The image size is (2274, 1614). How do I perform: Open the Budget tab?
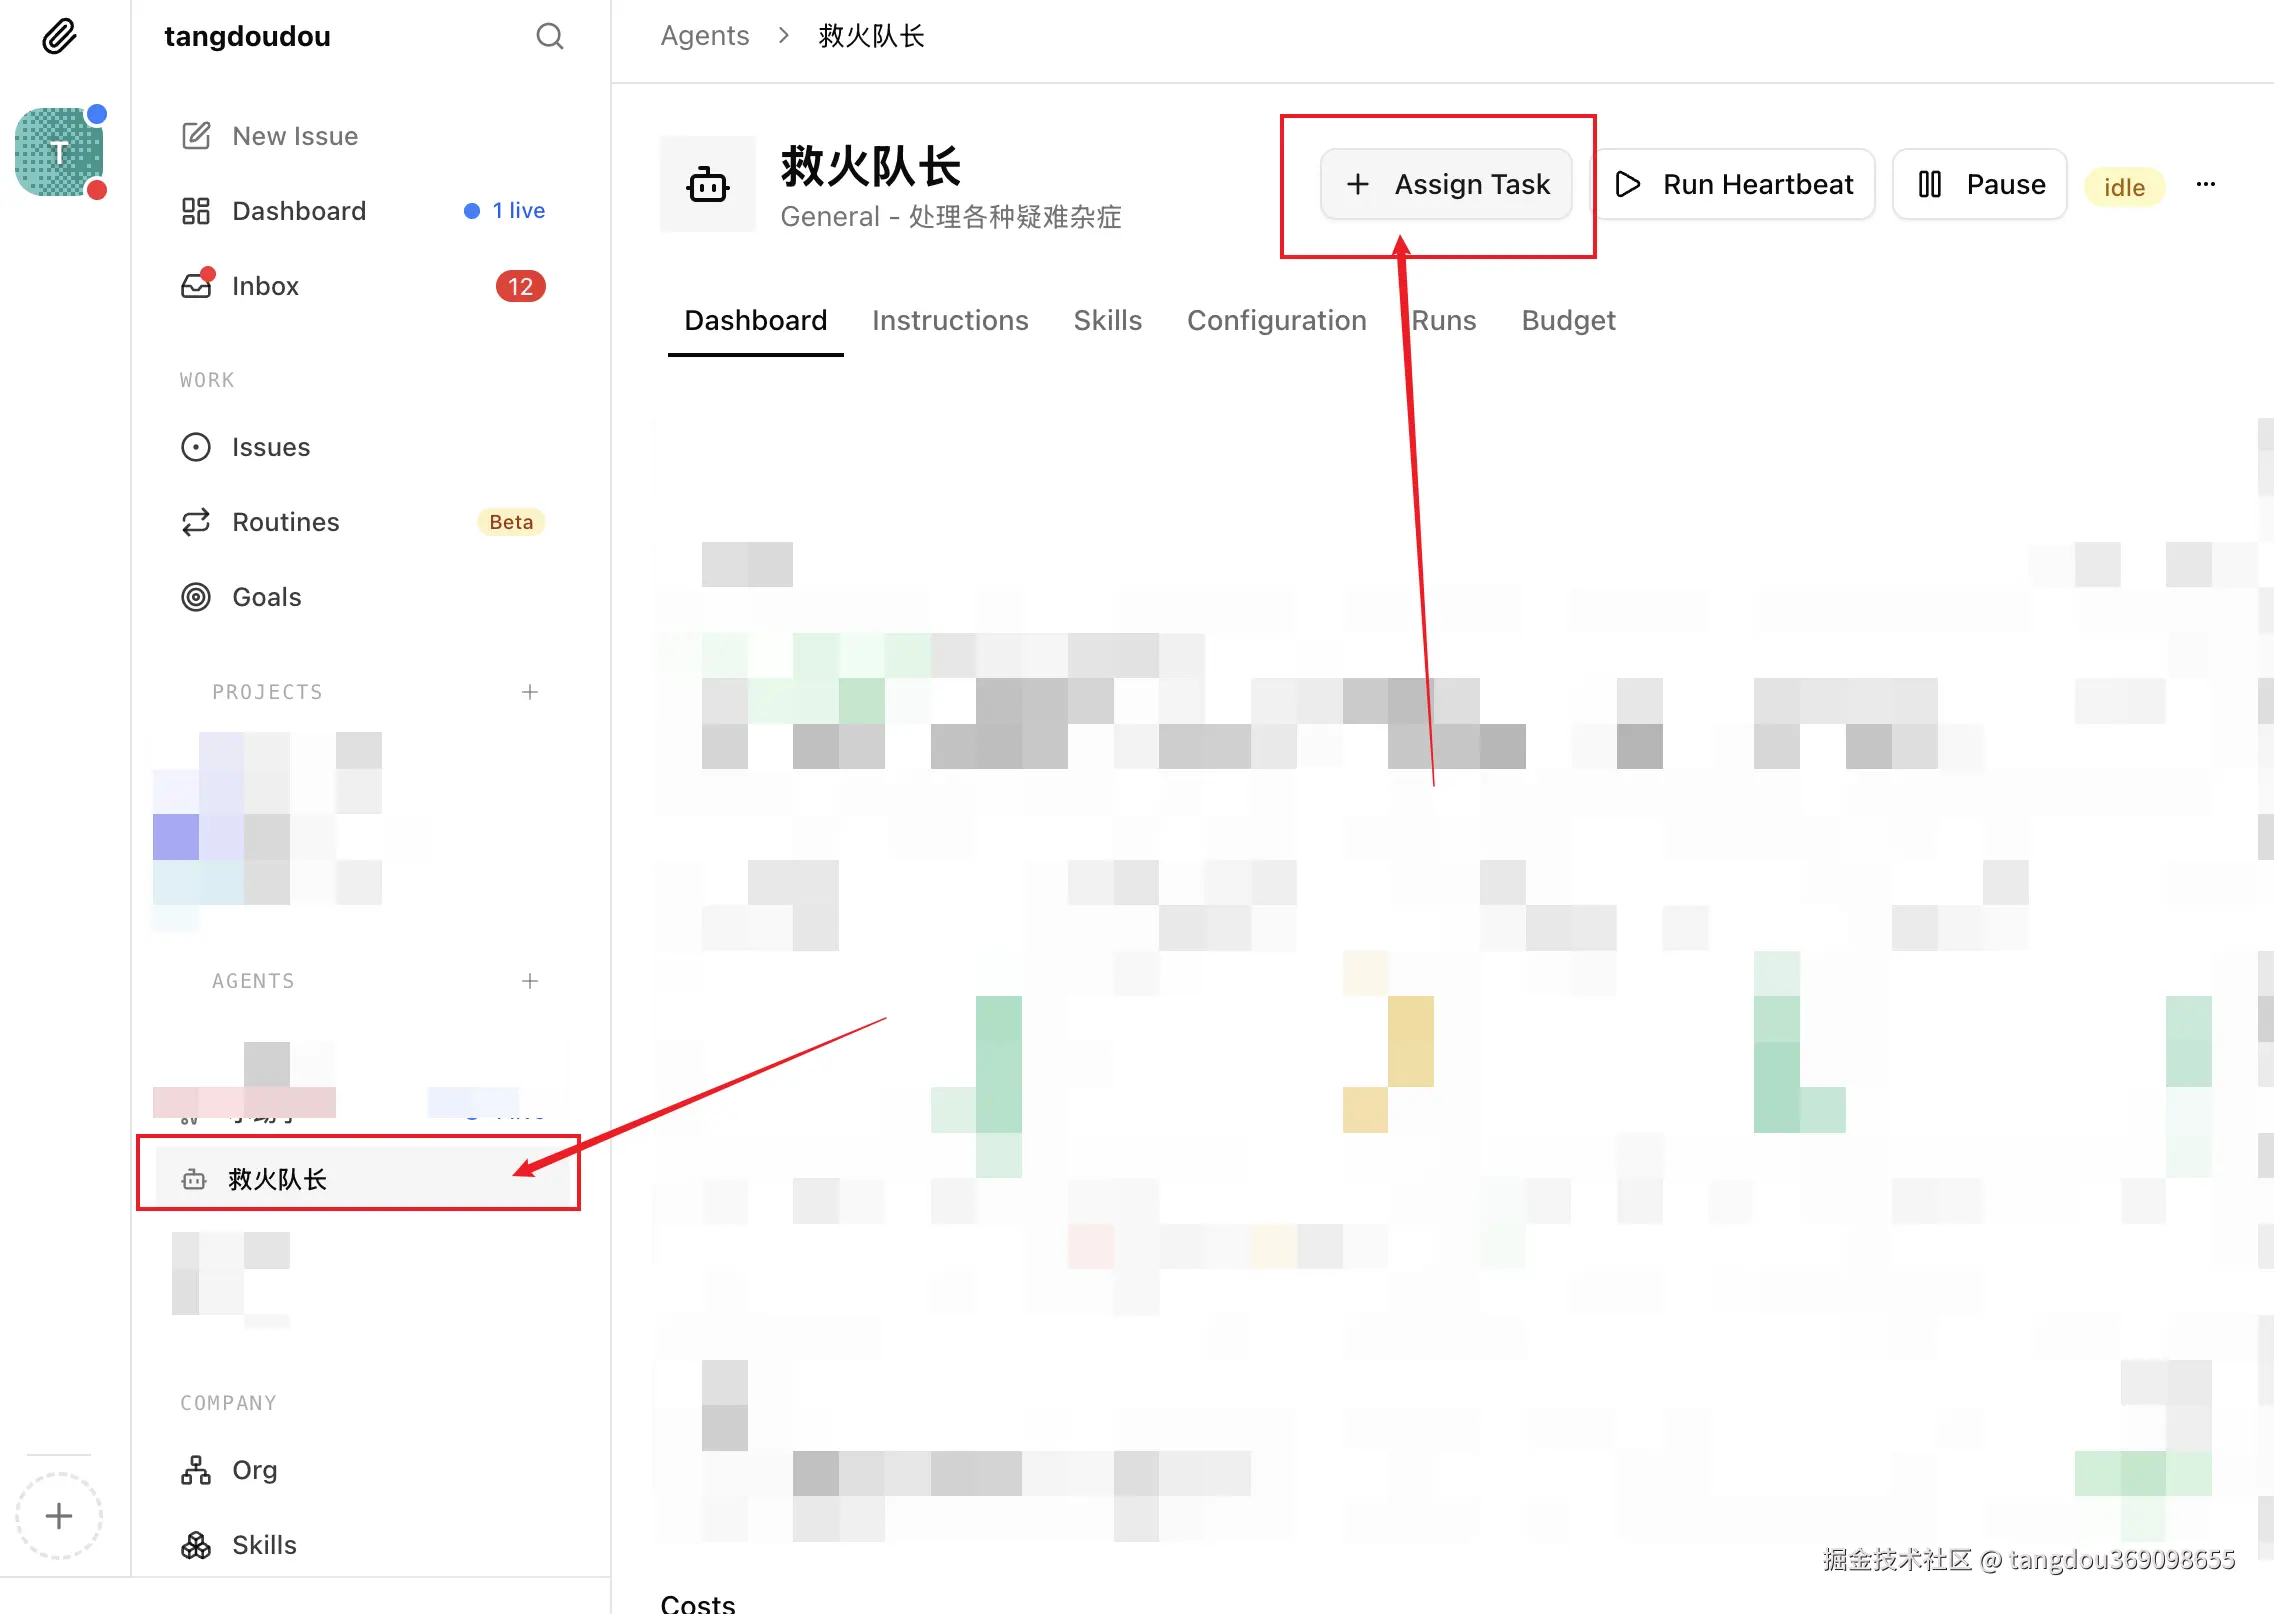[x=1567, y=320]
